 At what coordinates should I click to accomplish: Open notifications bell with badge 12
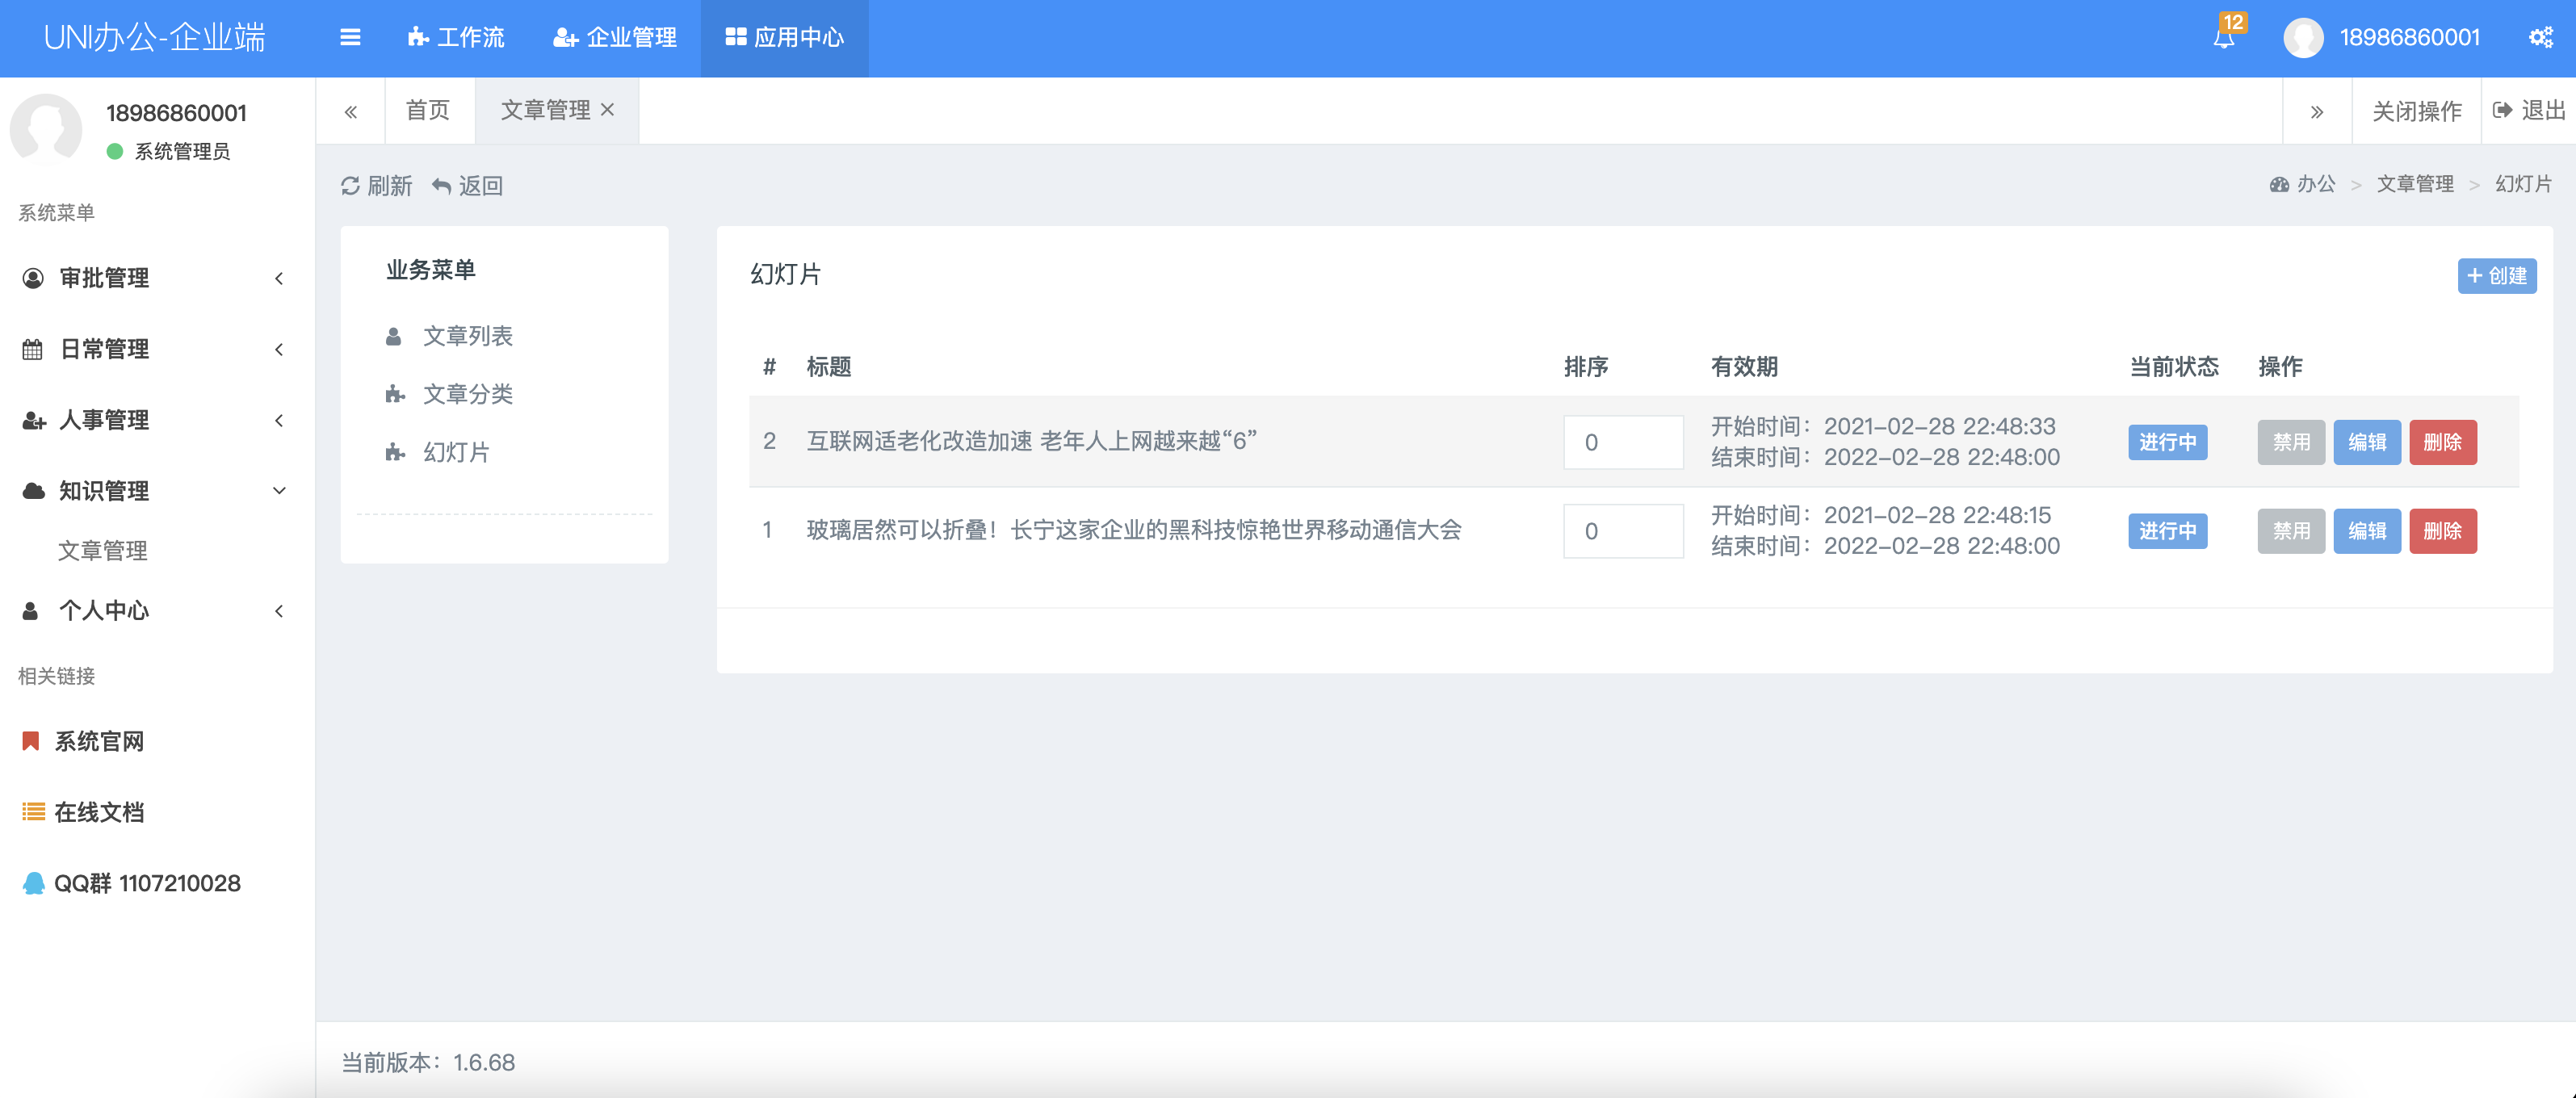(2223, 38)
